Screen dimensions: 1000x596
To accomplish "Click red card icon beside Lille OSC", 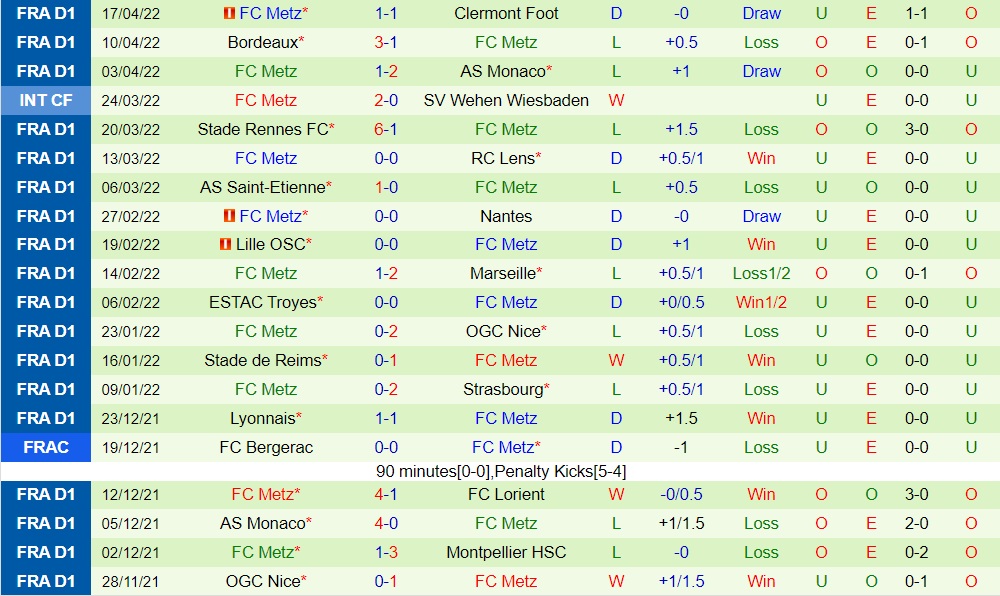I will pyautogui.click(x=227, y=245).
